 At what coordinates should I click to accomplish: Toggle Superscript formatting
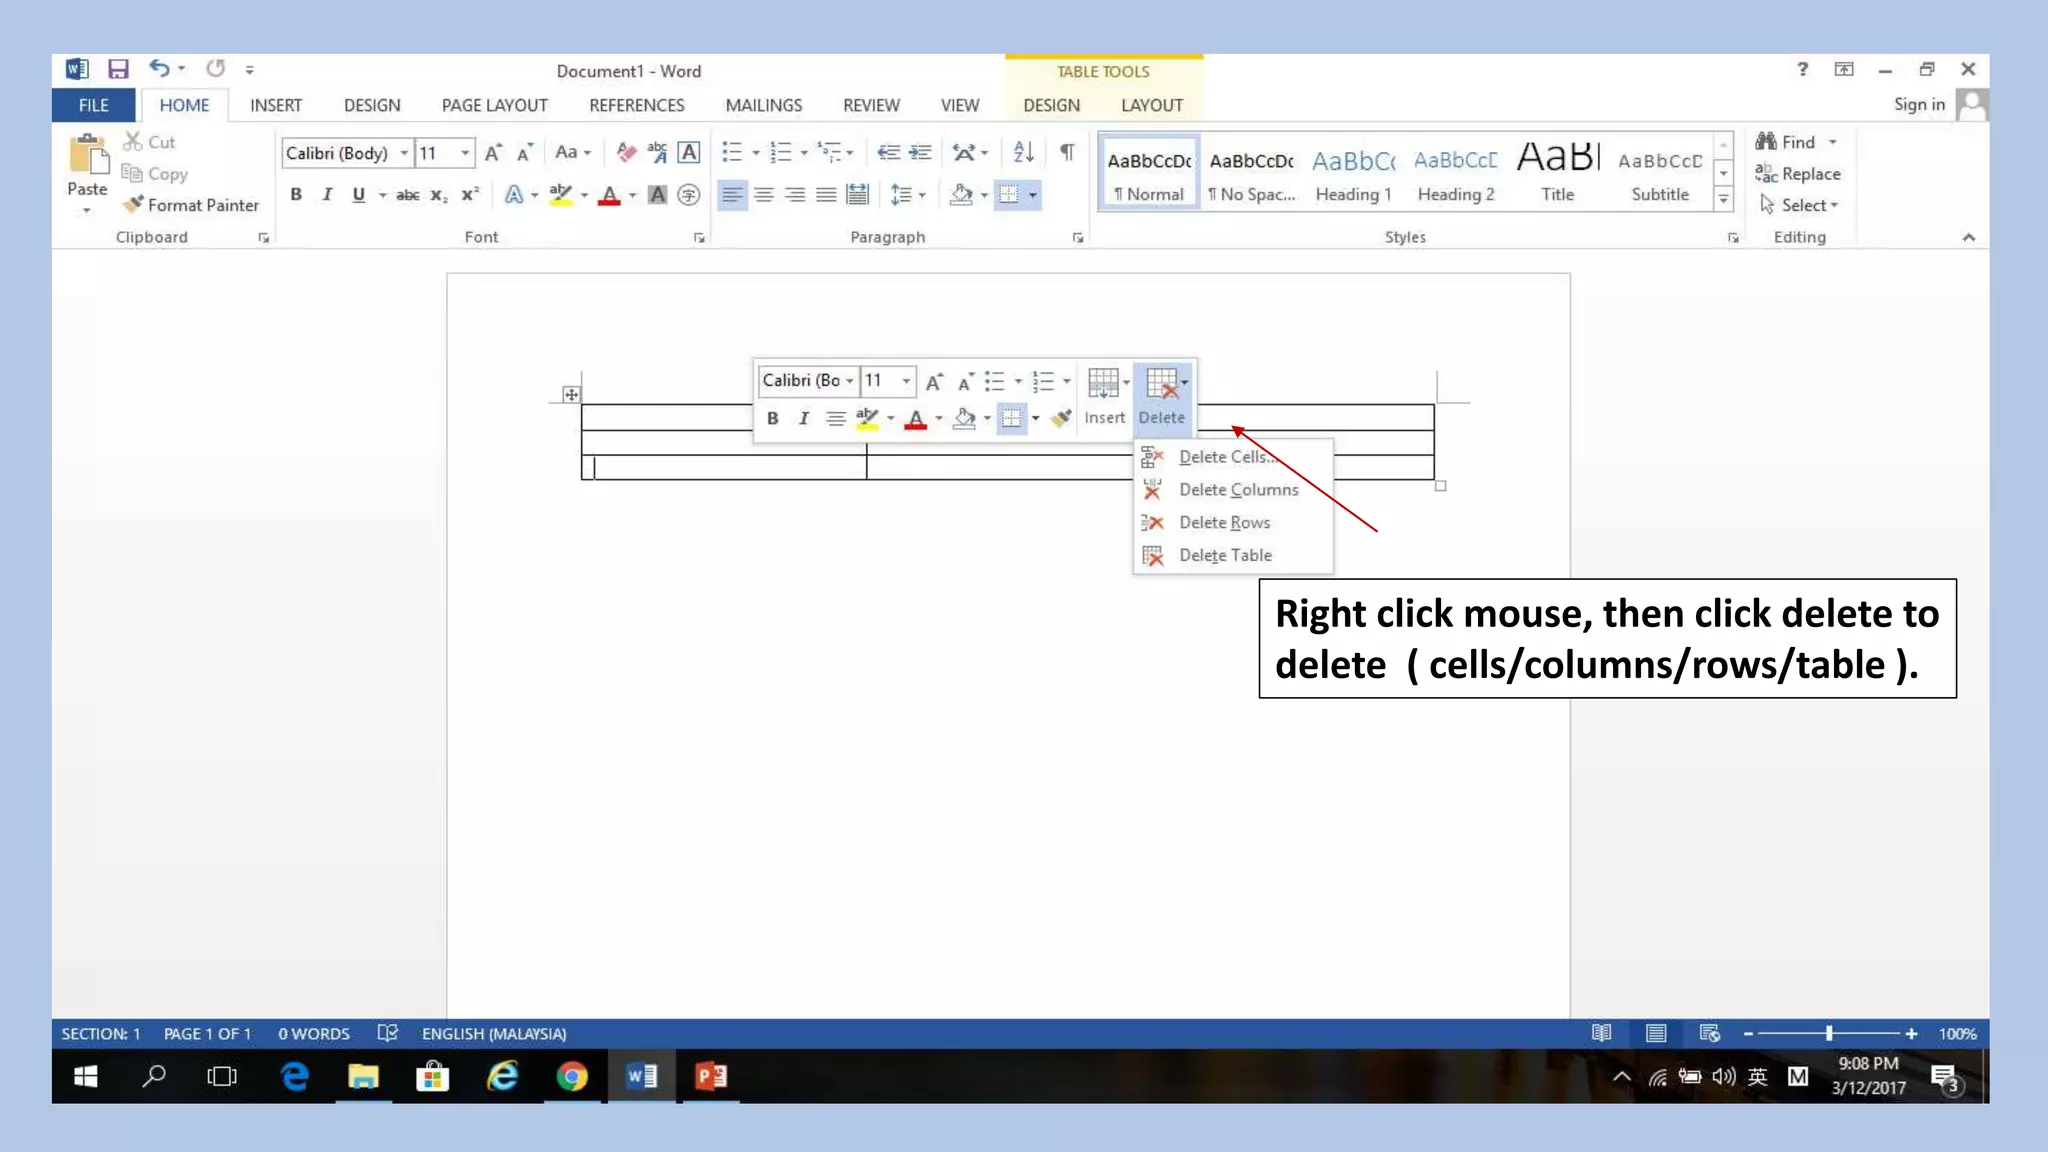coord(470,195)
